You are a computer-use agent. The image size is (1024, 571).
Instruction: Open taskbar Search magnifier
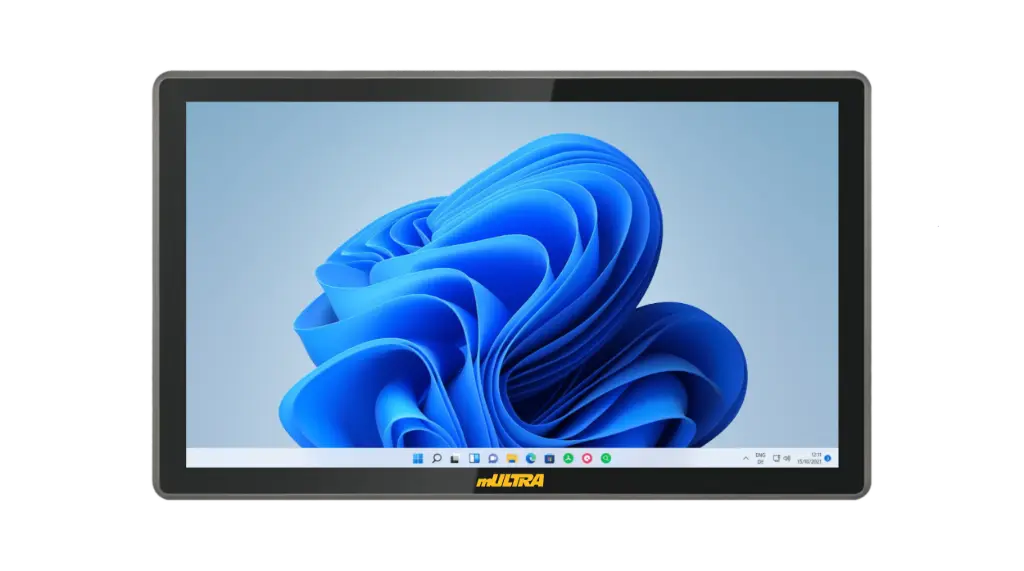437,459
